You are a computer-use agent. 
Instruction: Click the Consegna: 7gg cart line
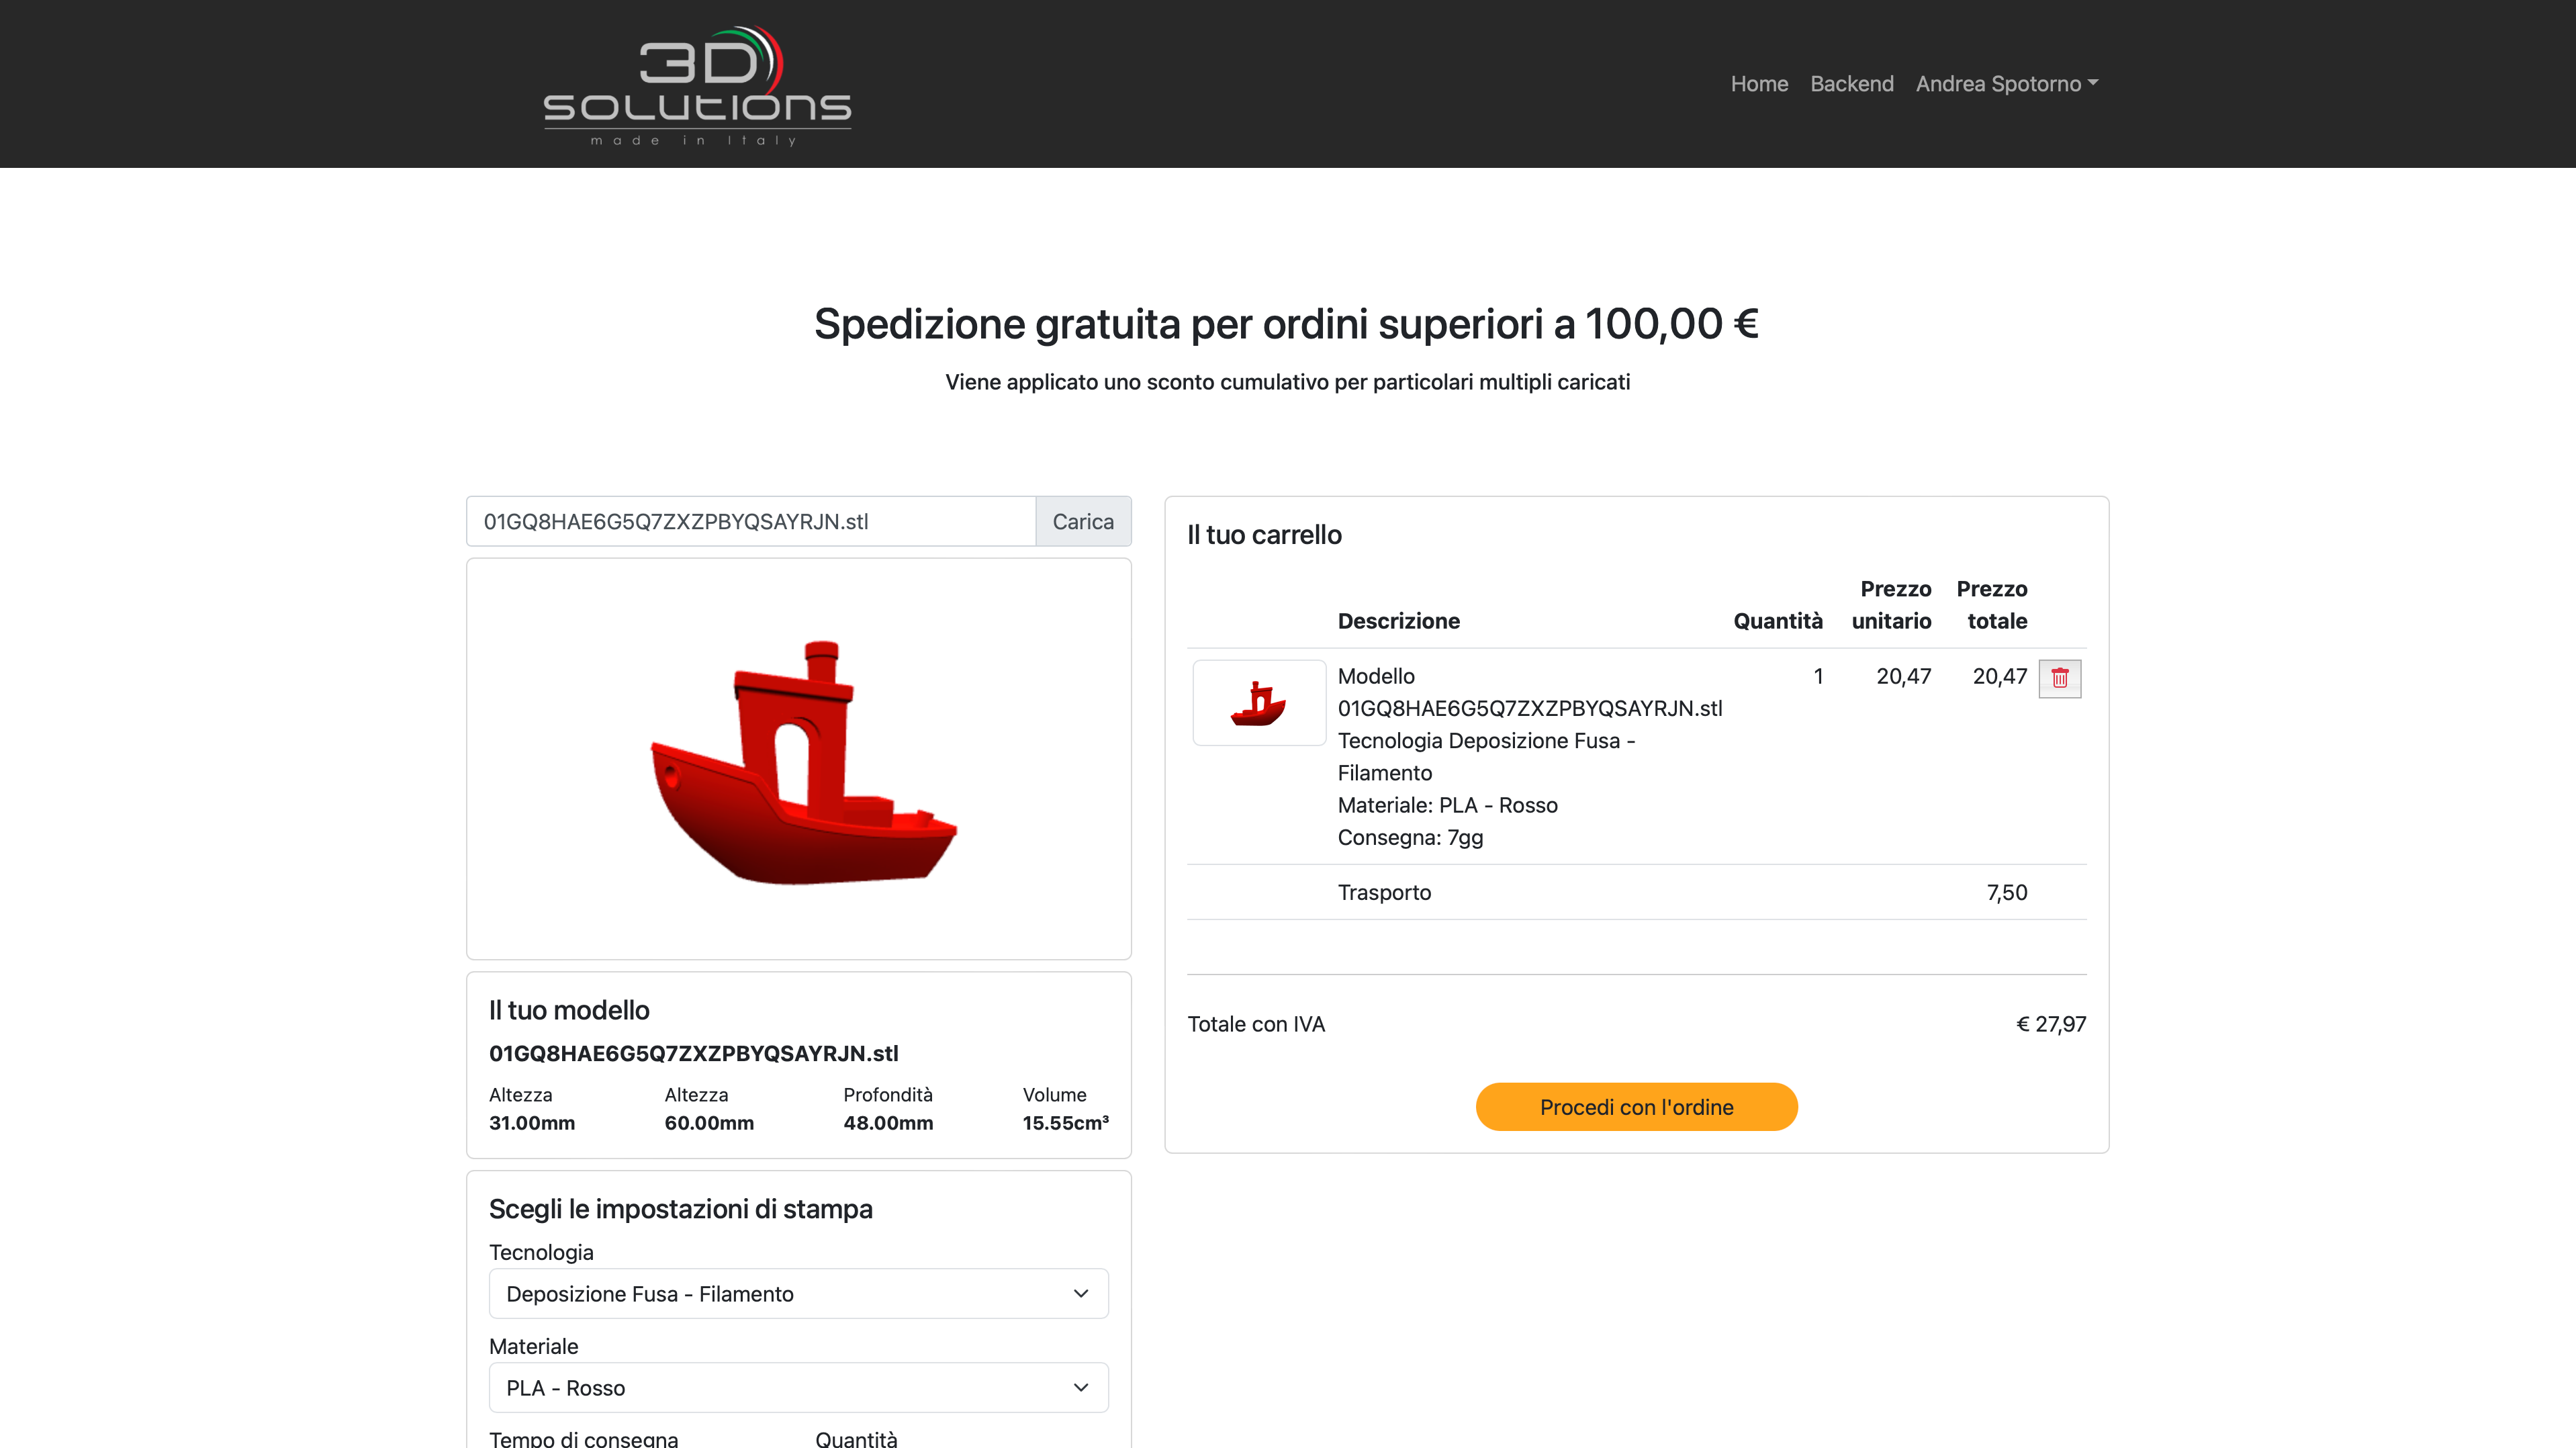1410,837
